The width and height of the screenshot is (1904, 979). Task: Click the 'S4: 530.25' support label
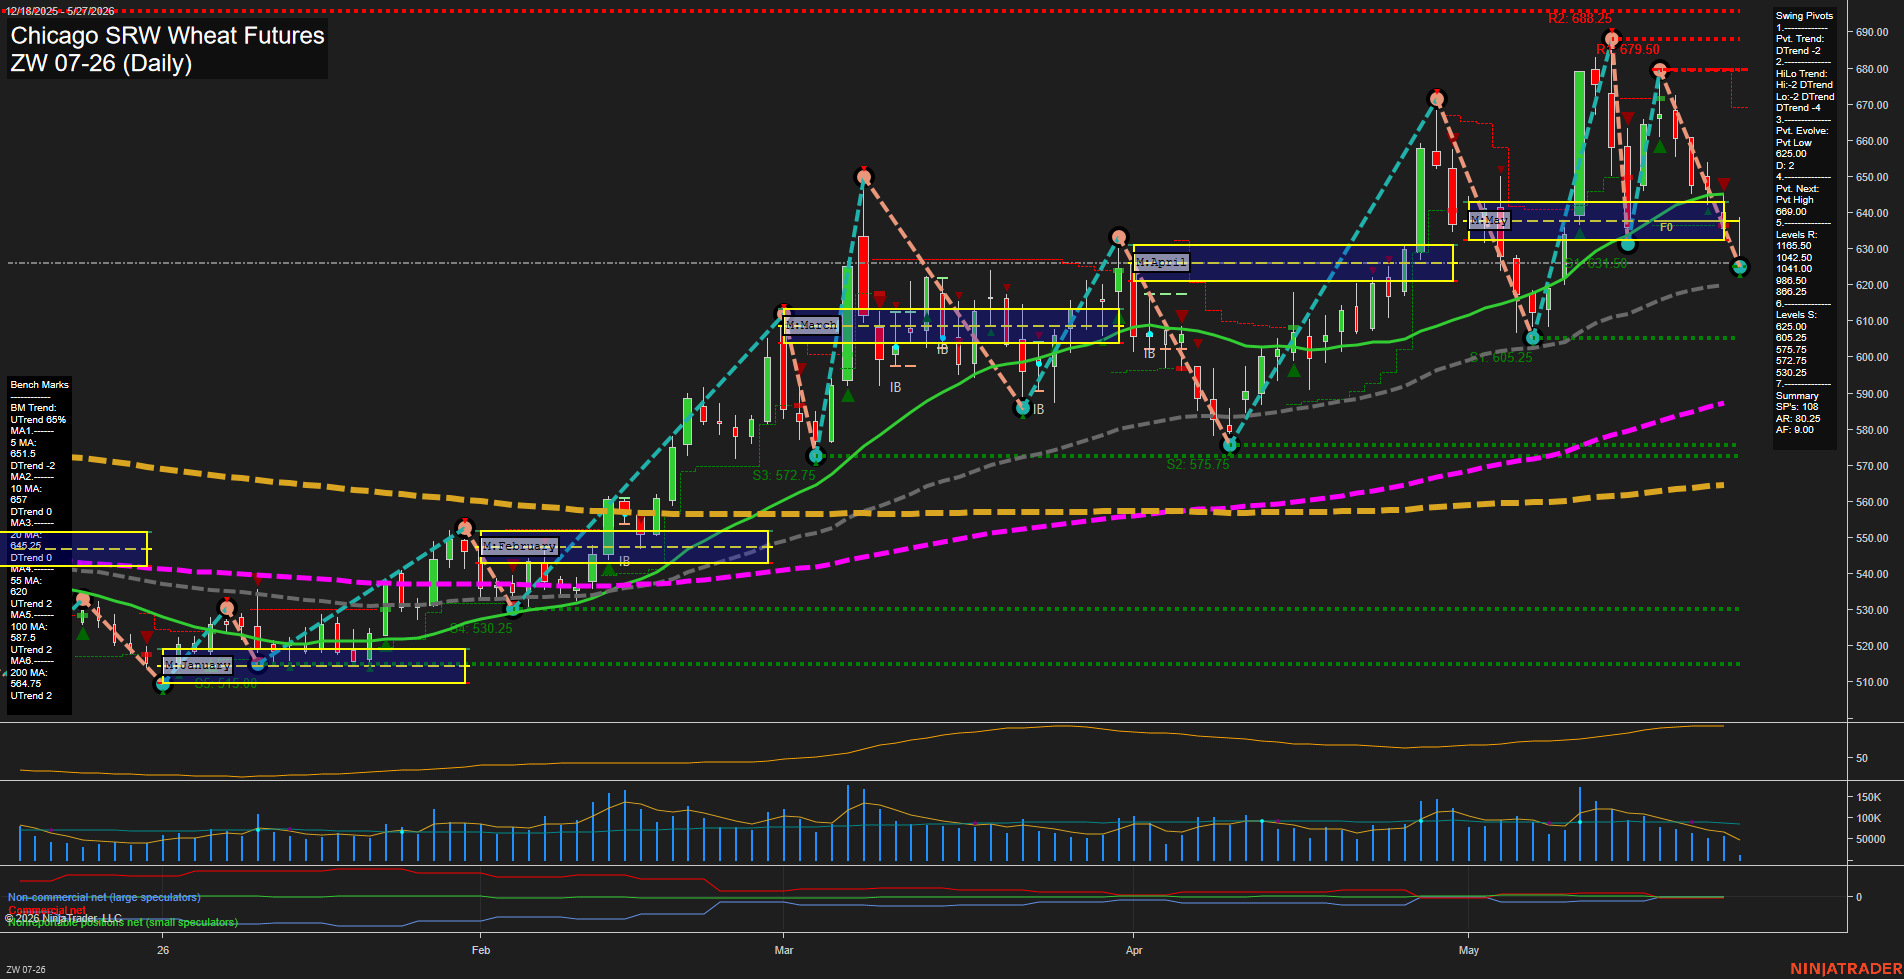coord(481,628)
